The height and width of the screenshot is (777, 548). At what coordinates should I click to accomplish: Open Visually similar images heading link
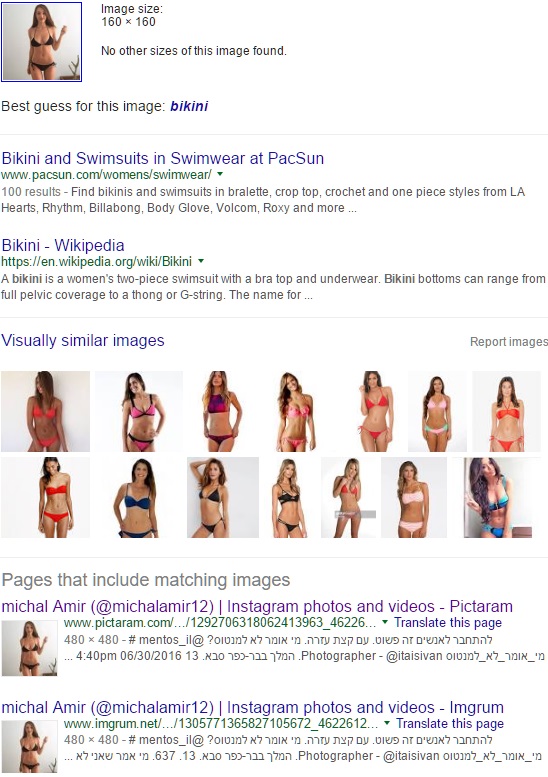pos(83,340)
